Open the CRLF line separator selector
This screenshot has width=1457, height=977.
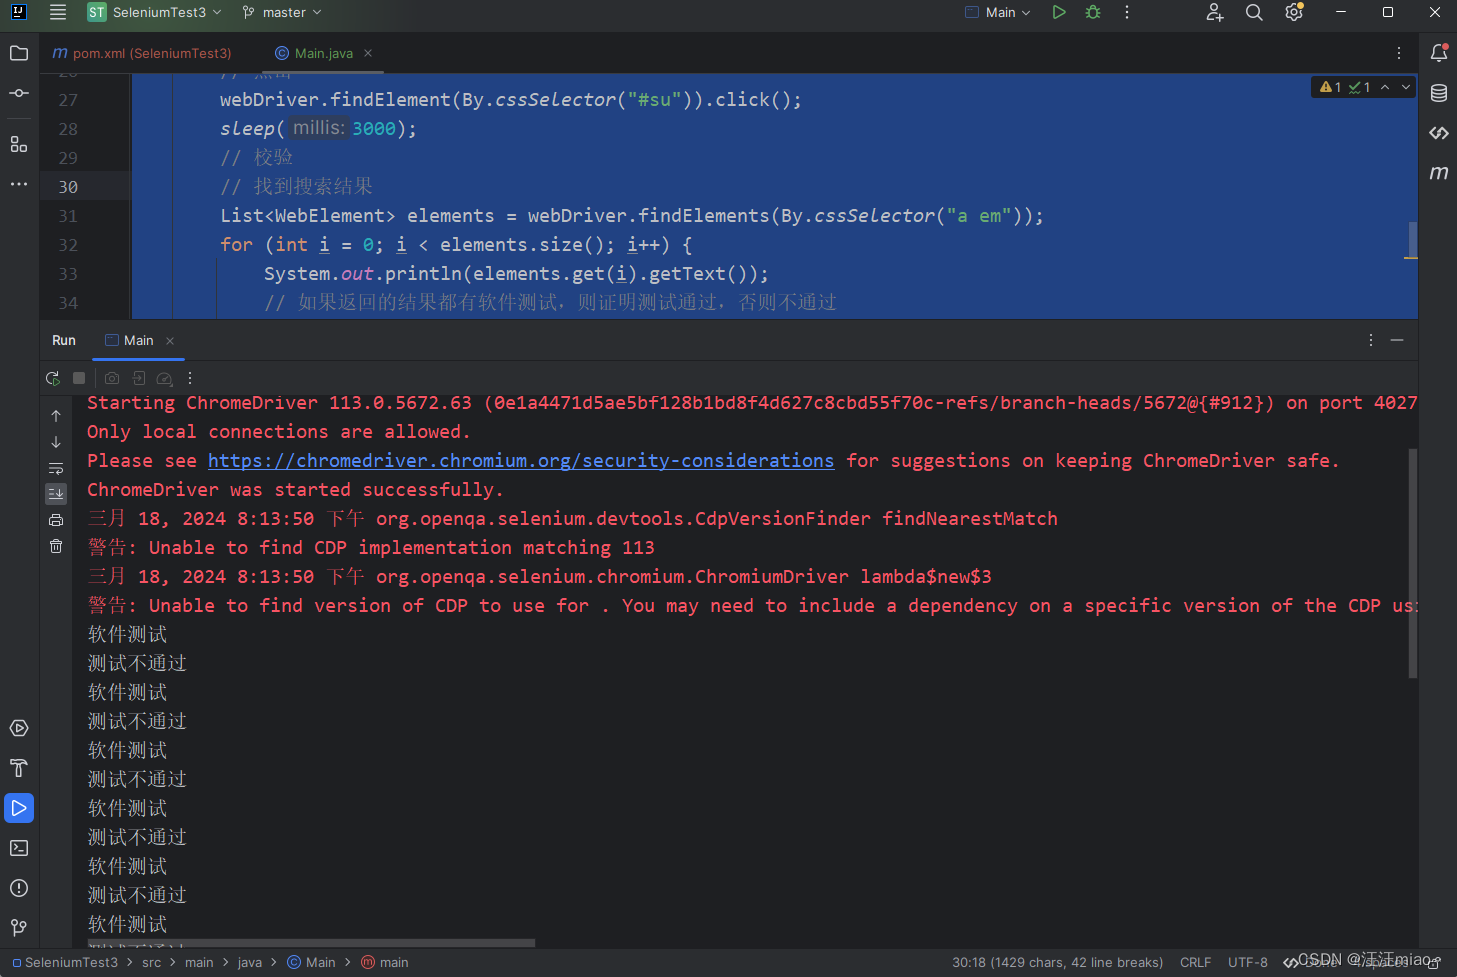[1195, 963]
